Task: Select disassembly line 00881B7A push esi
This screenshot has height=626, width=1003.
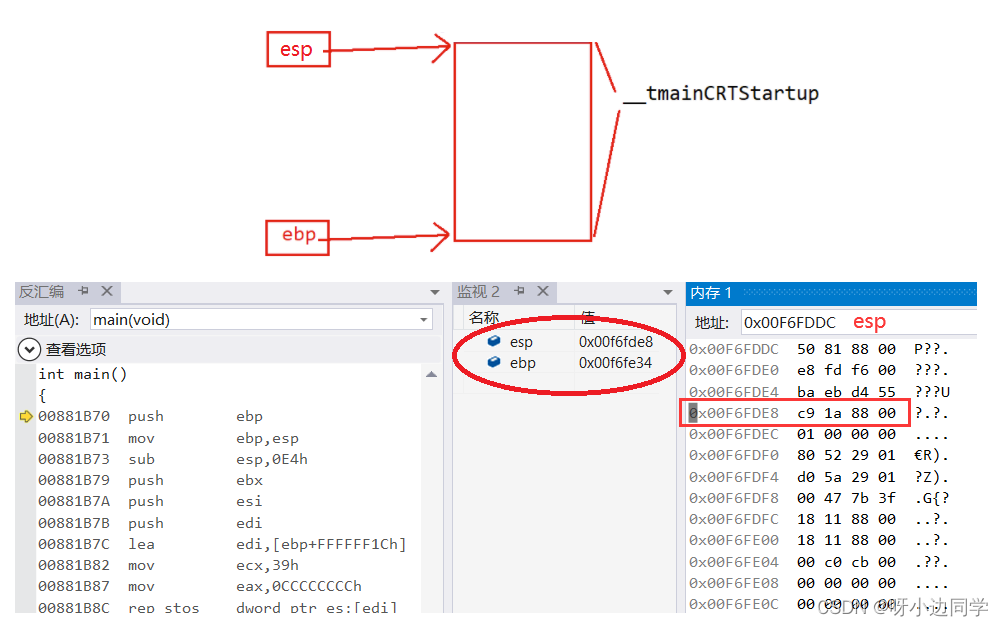Action: tap(150, 502)
